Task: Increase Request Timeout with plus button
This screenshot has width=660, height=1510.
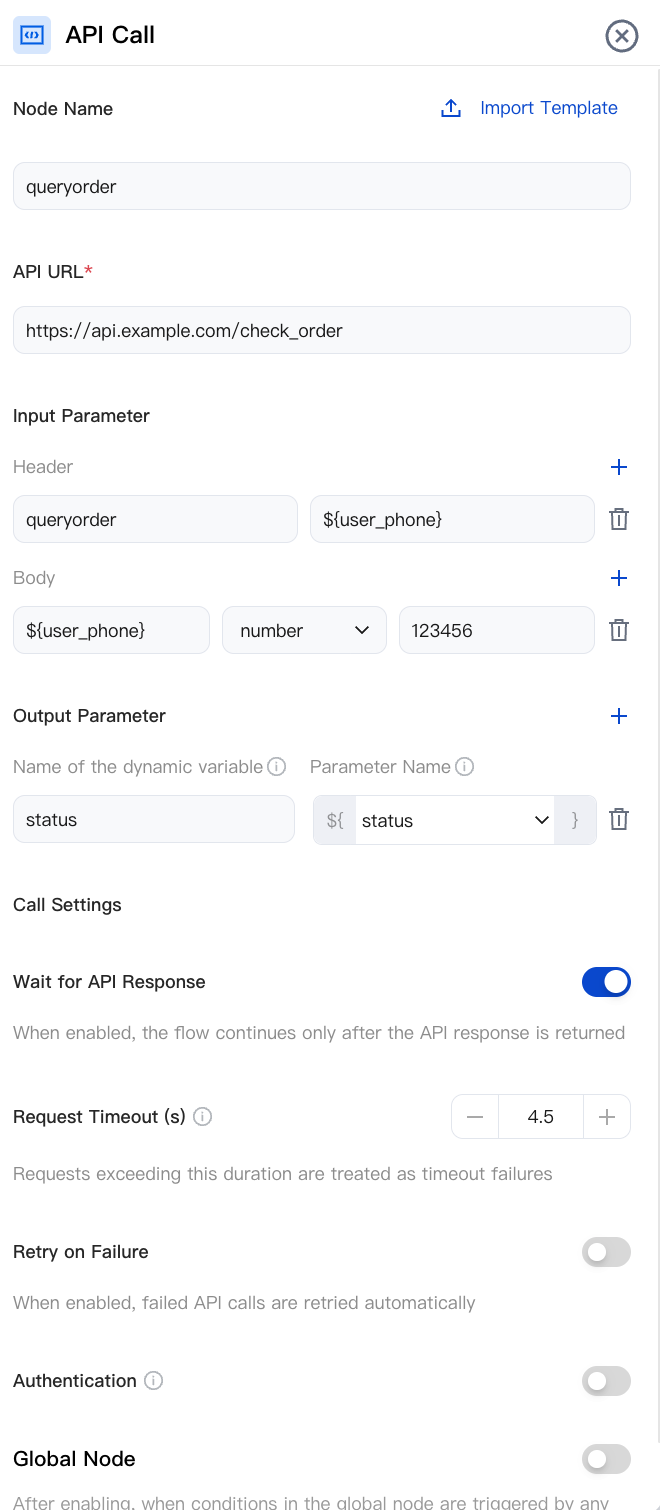Action: pos(606,1117)
